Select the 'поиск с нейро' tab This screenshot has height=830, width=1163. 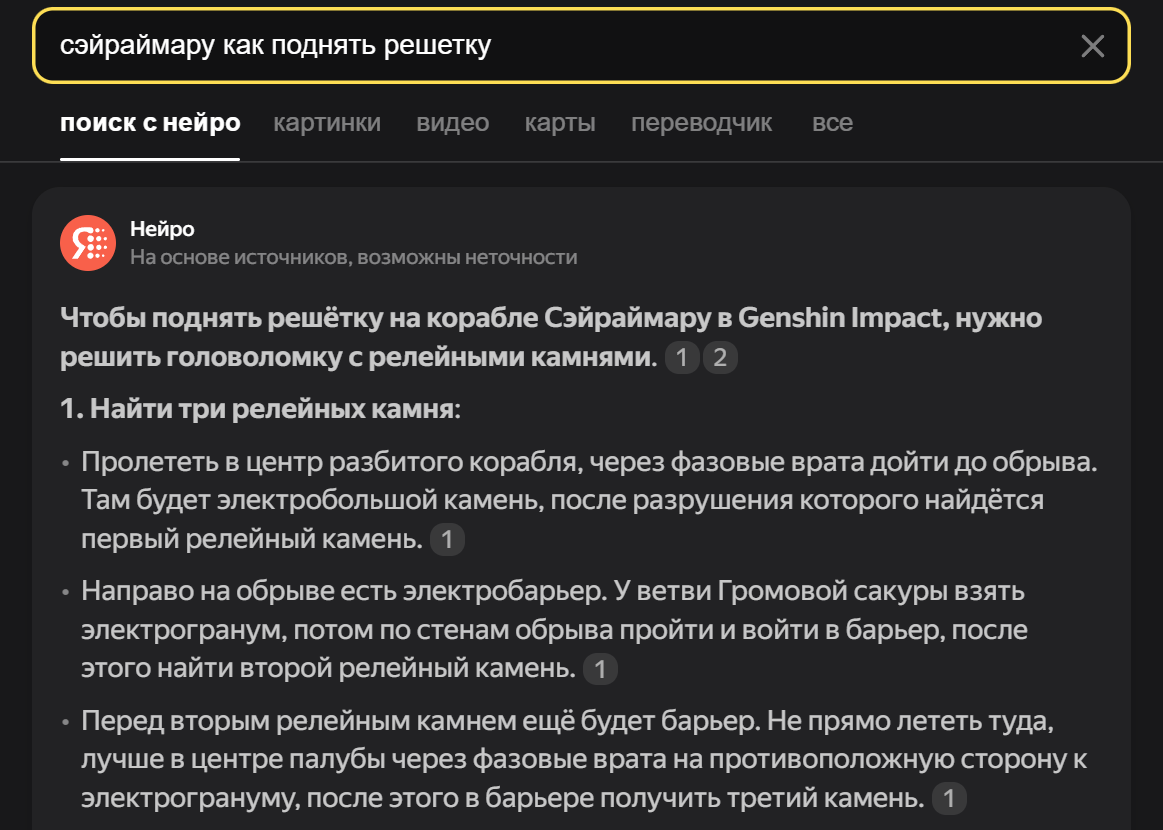(150, 123)
